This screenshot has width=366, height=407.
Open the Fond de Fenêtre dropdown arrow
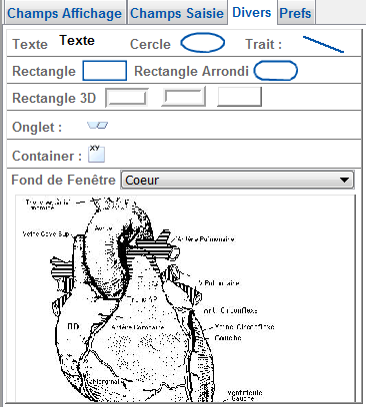pos(344,180)
